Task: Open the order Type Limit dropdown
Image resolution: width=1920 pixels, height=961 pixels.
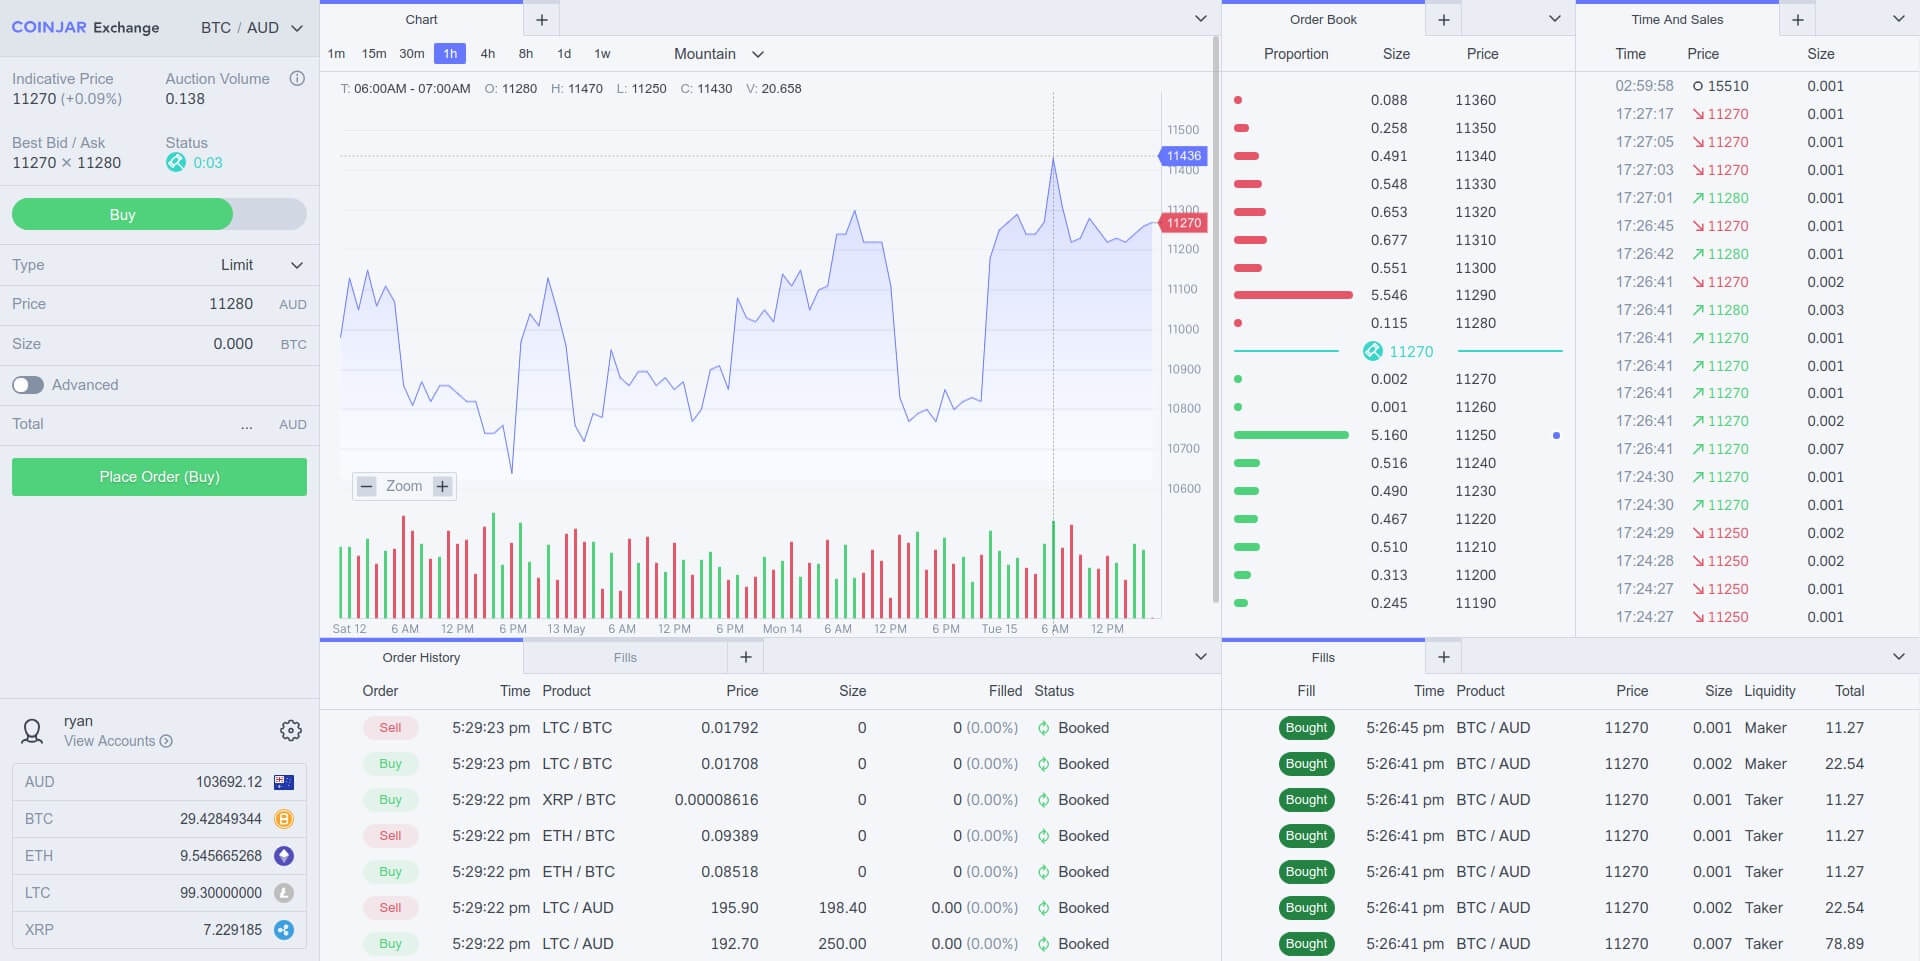Action: coord(262,265)
